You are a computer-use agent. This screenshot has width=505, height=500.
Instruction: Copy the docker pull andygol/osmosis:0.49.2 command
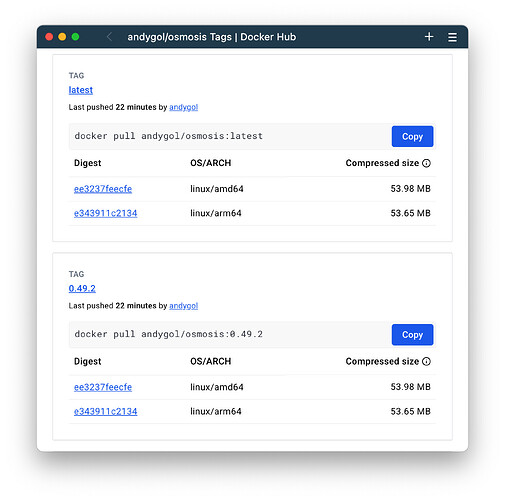[412, 335]
